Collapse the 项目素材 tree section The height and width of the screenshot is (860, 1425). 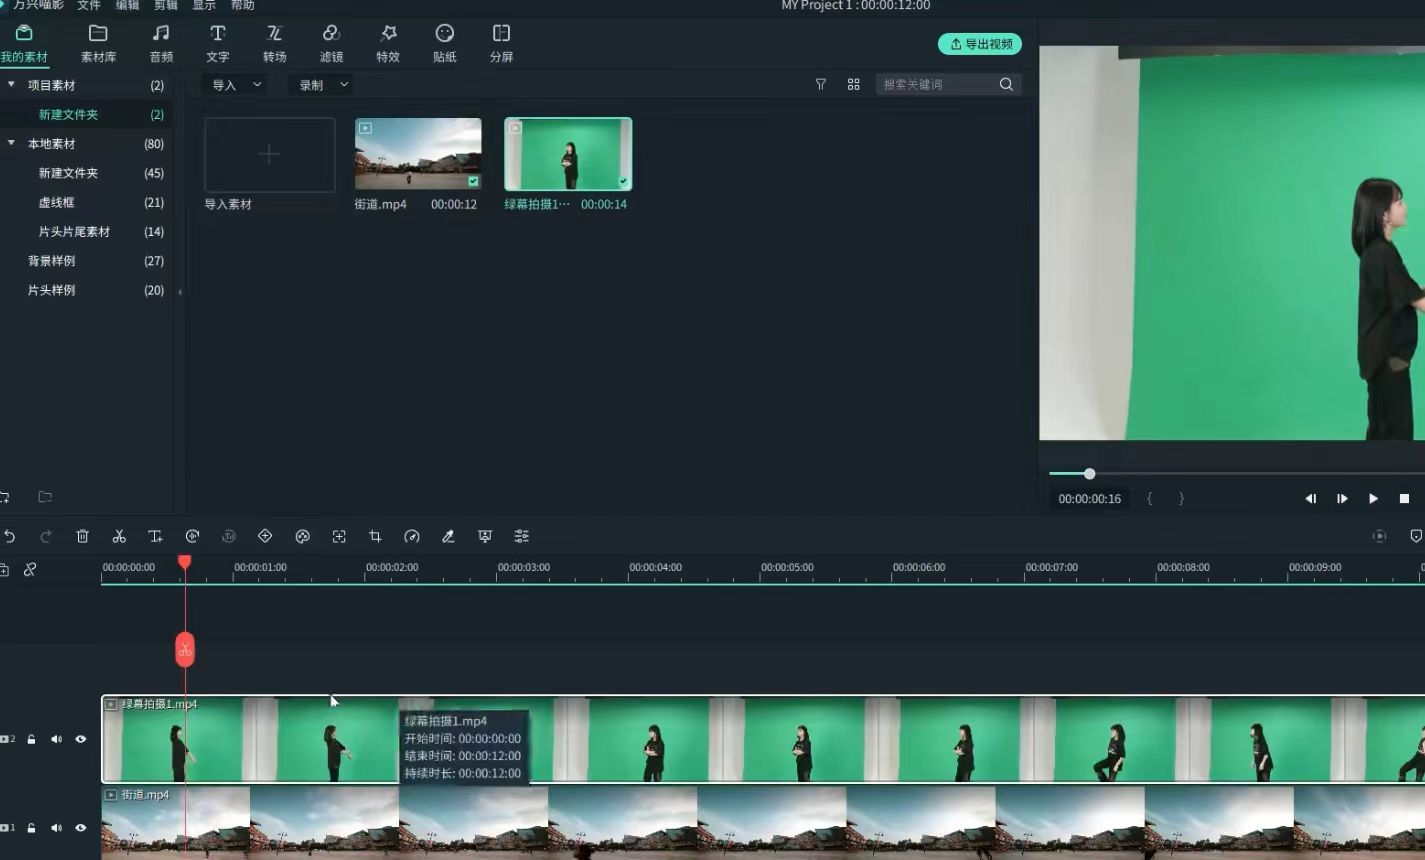(x=11, y=85)
